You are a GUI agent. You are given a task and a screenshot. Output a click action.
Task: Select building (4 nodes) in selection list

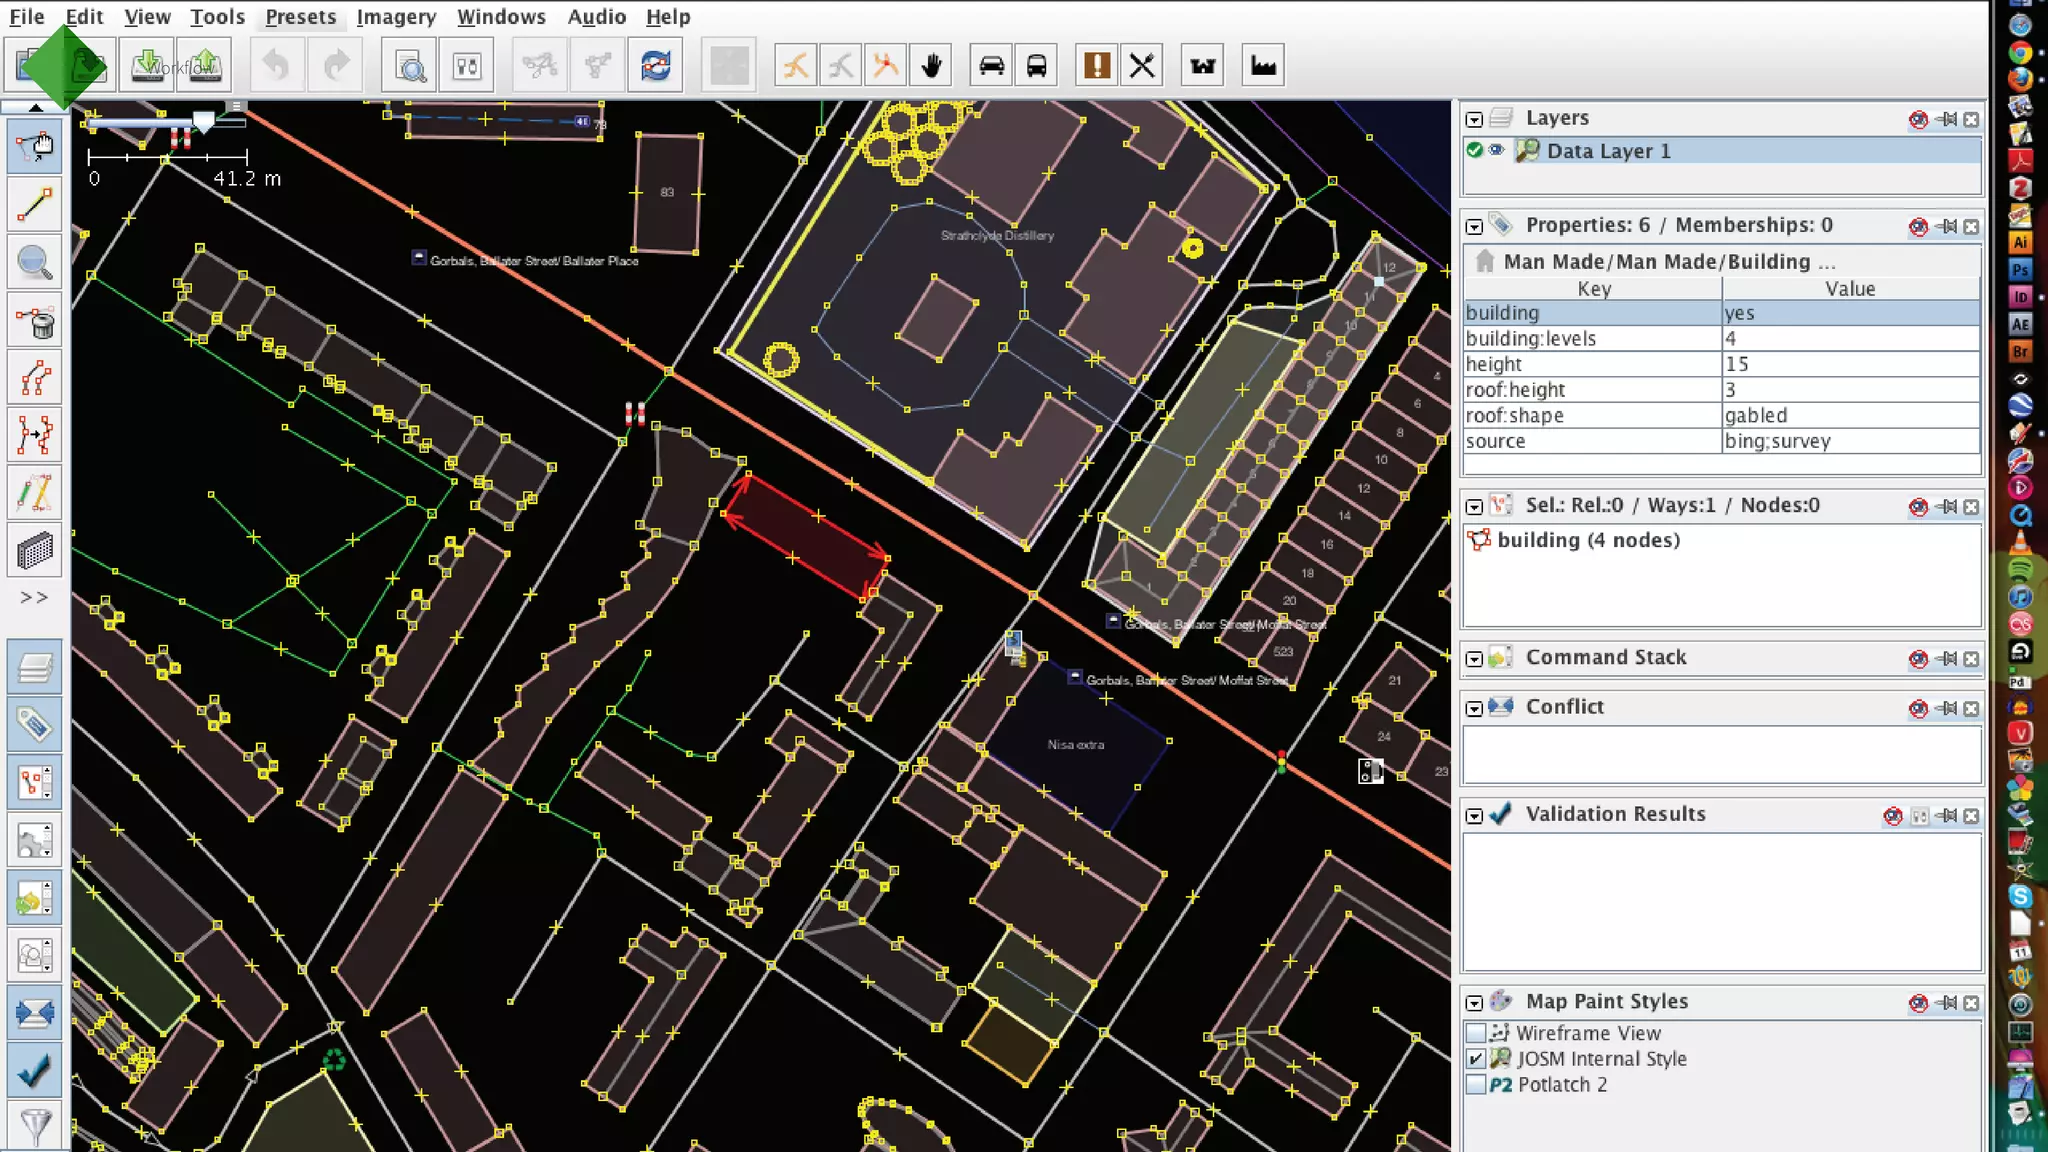1587,540
